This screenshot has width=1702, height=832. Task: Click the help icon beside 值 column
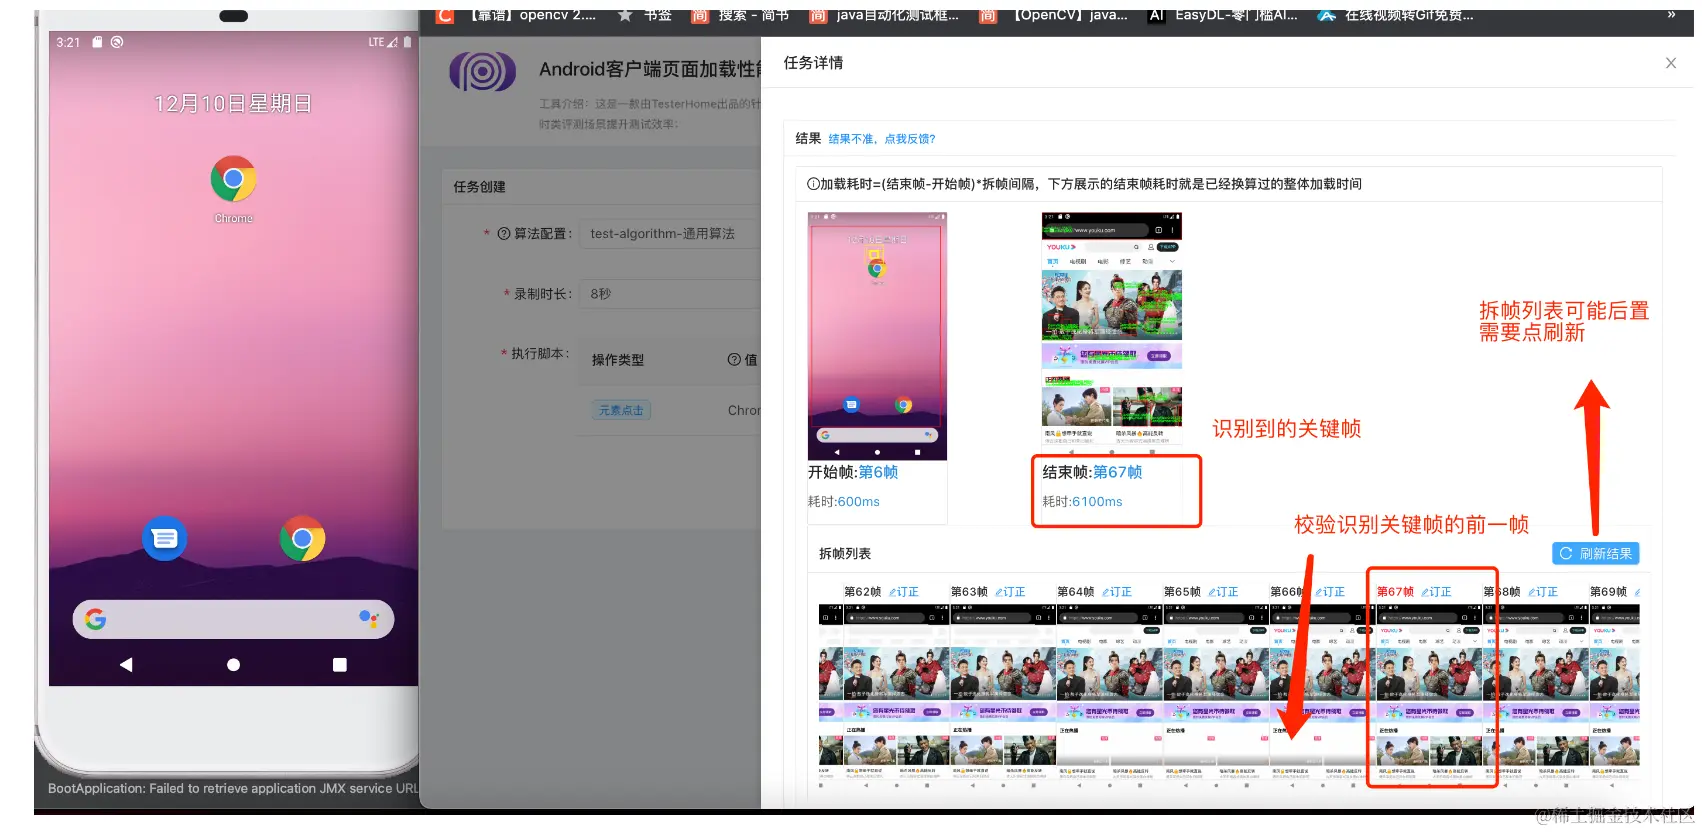734,360
